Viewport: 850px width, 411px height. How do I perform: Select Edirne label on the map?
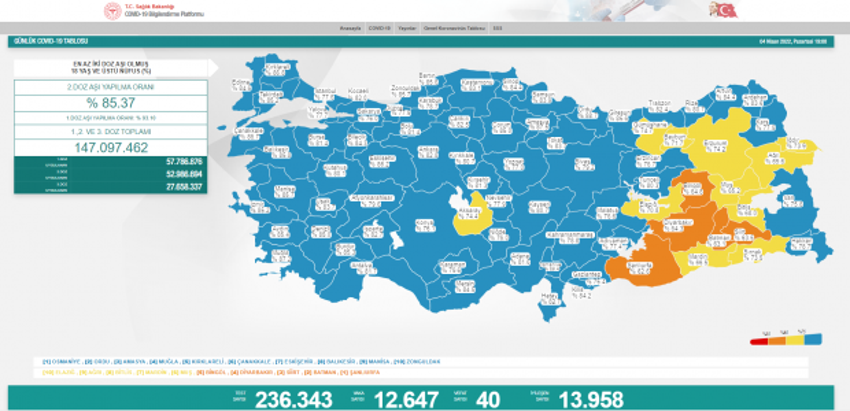pos(241,86)
